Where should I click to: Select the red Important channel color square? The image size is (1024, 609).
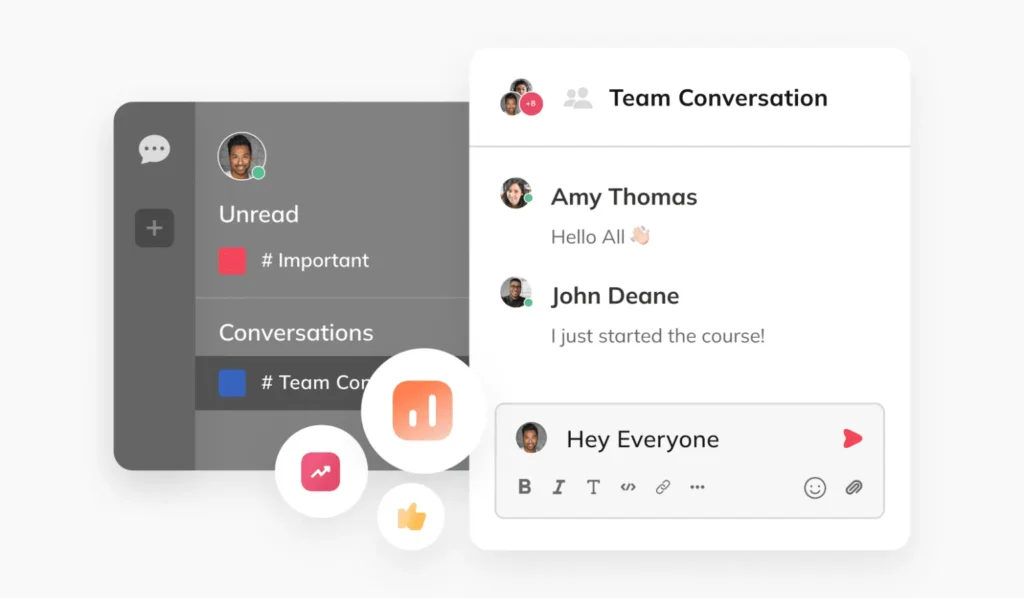coord(232,260)
